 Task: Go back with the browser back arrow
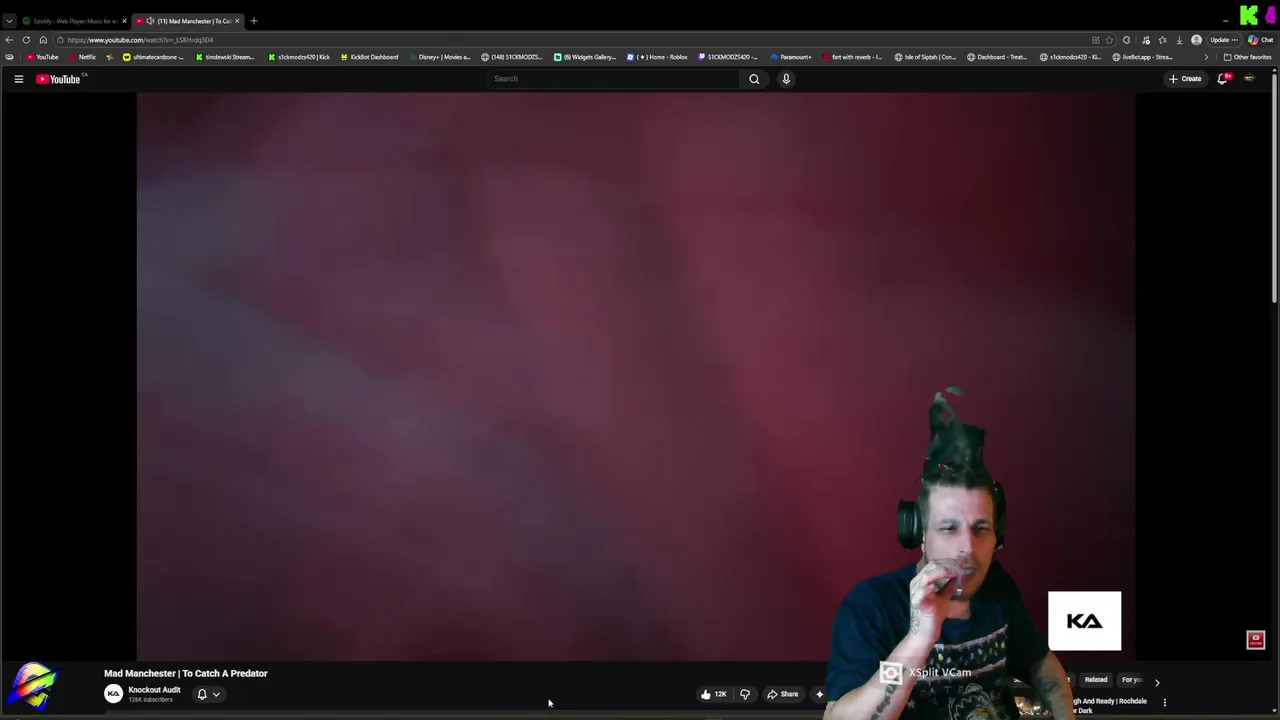(x=9, y=40)
